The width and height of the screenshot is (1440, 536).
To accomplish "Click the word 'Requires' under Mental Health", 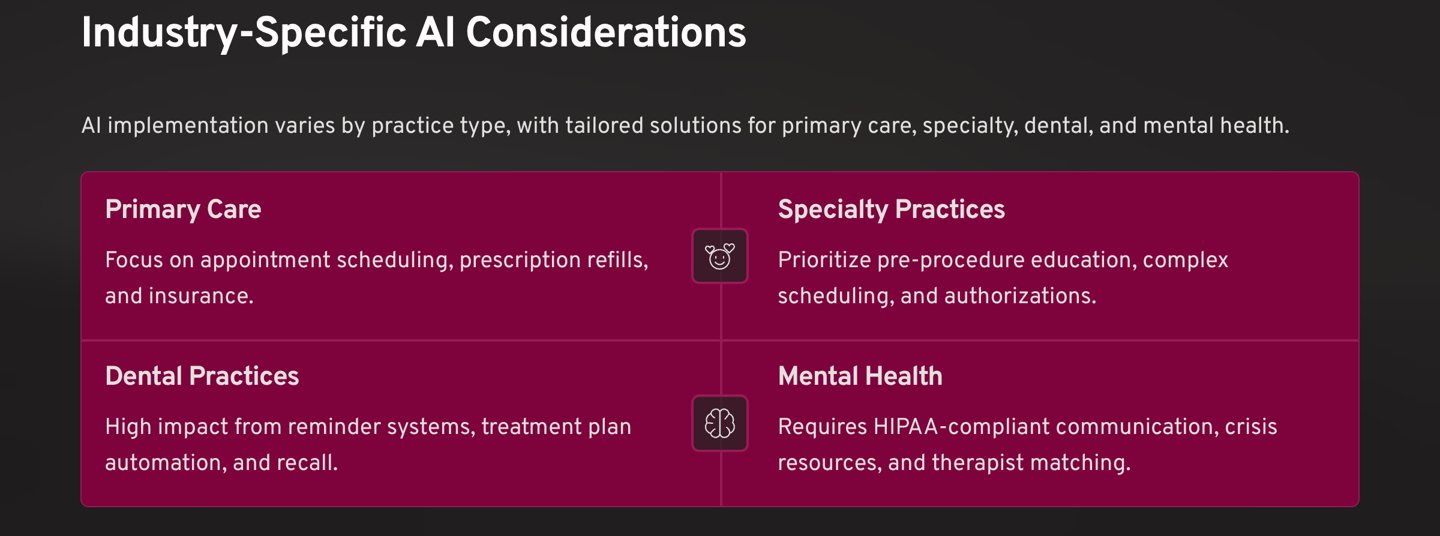I will [821, 428].
